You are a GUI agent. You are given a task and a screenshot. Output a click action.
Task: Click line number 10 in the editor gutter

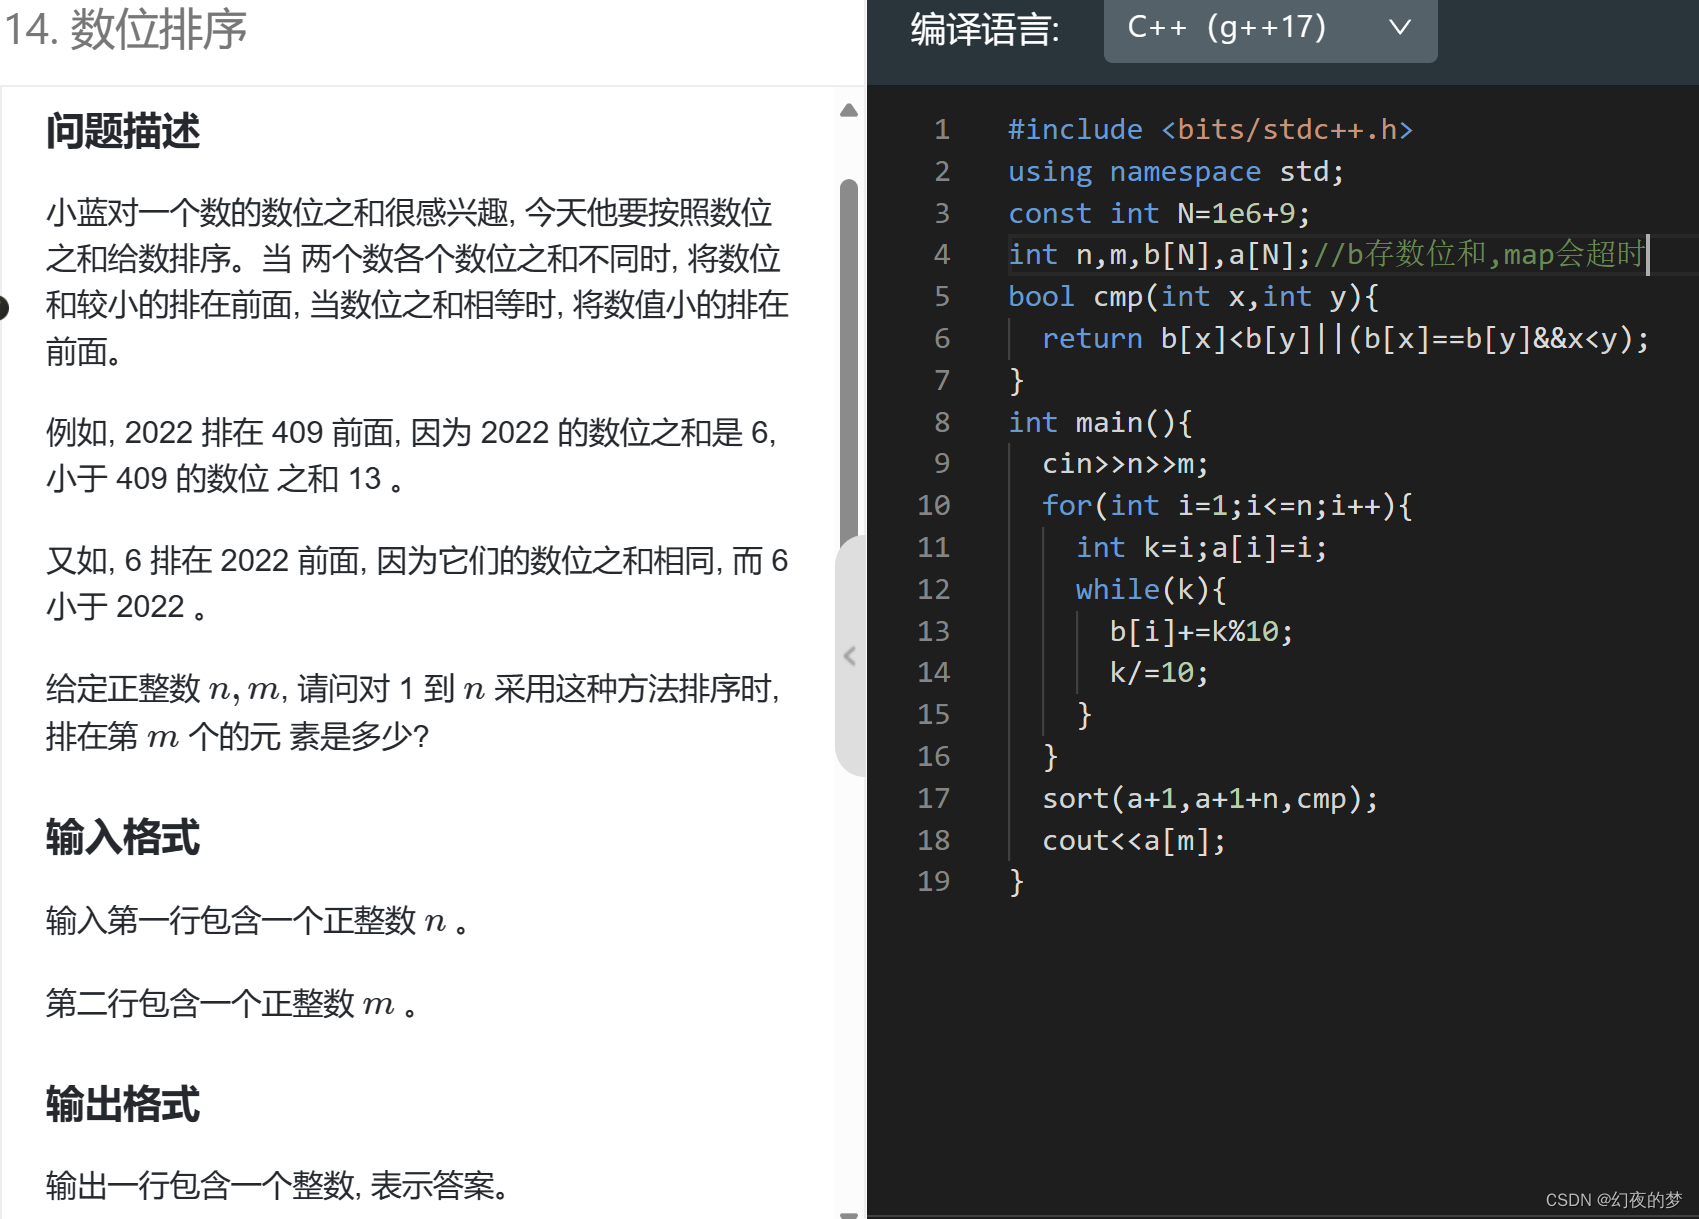(934, 506)
